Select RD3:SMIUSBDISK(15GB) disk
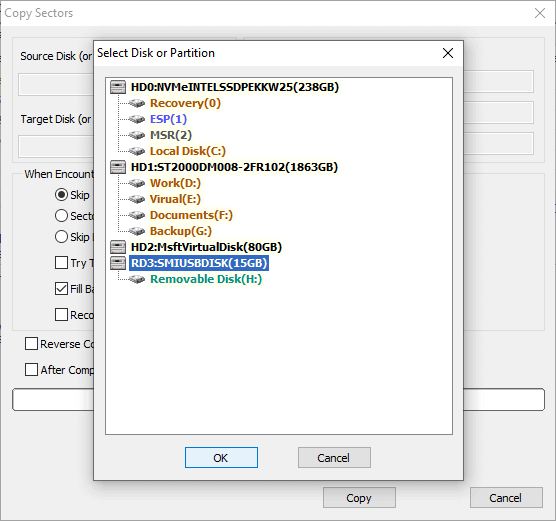The height and width of the screenshot is (521, 556). [x=199, y=263]
